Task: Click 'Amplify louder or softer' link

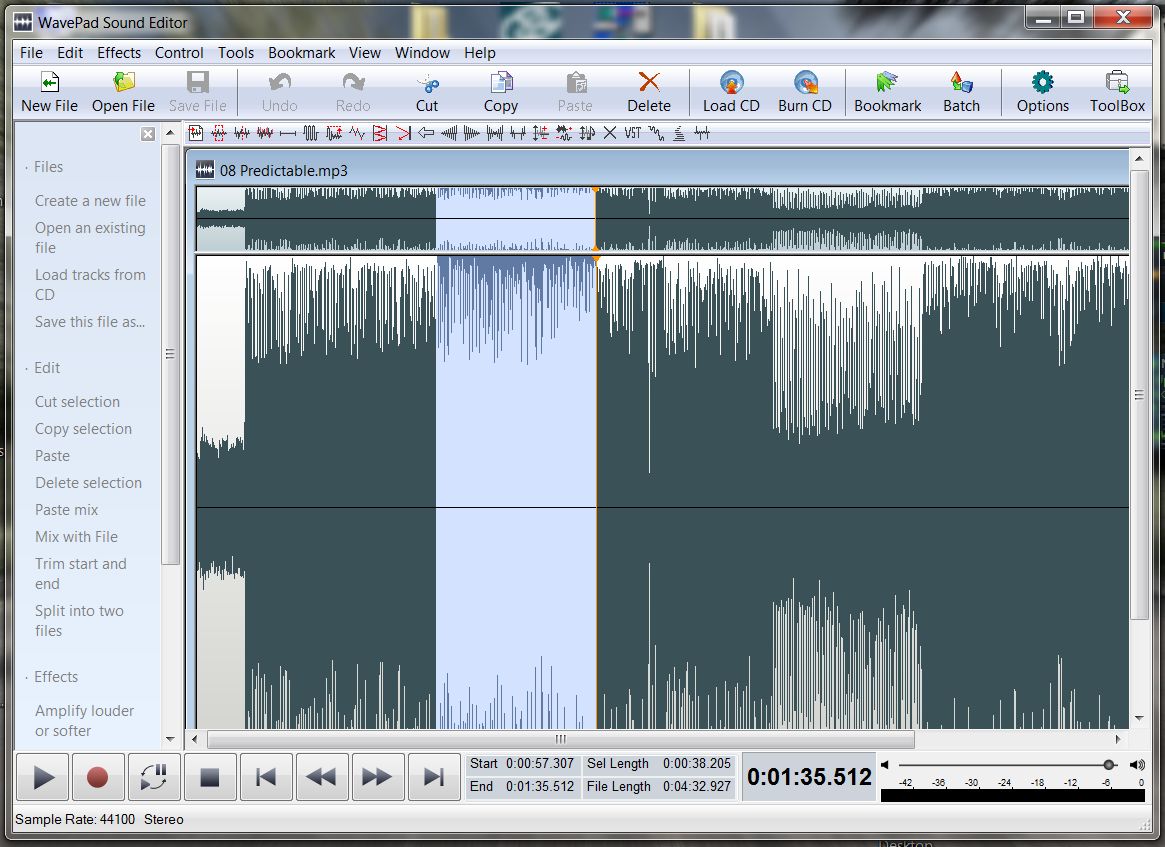Action: pos(84,721)
